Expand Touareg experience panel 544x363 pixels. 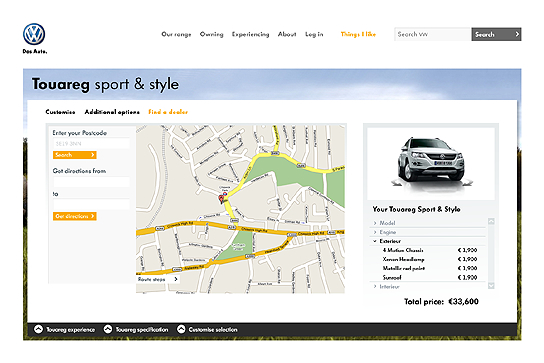point(64,329)
